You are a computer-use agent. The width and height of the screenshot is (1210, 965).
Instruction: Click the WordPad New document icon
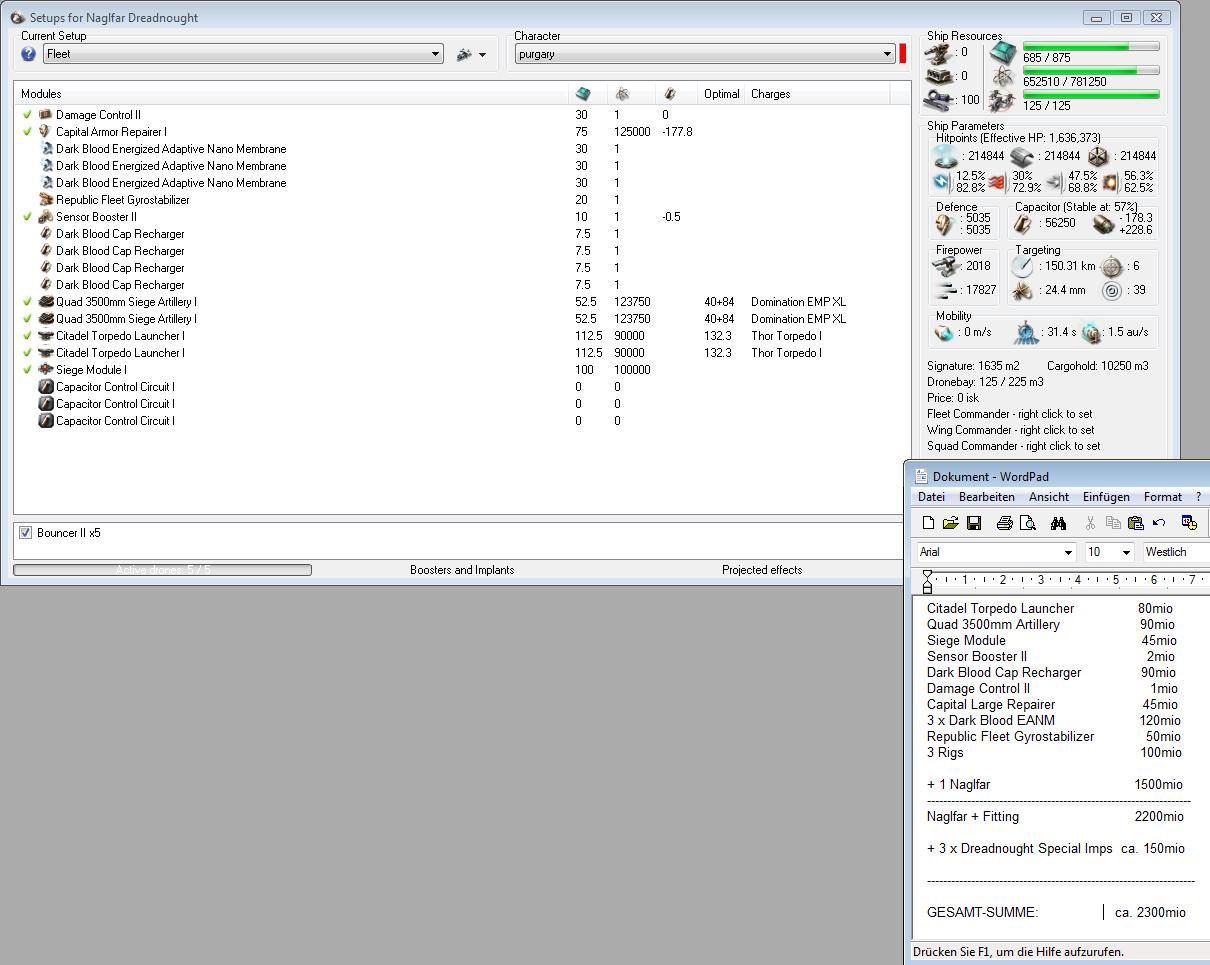pos(928,523)
